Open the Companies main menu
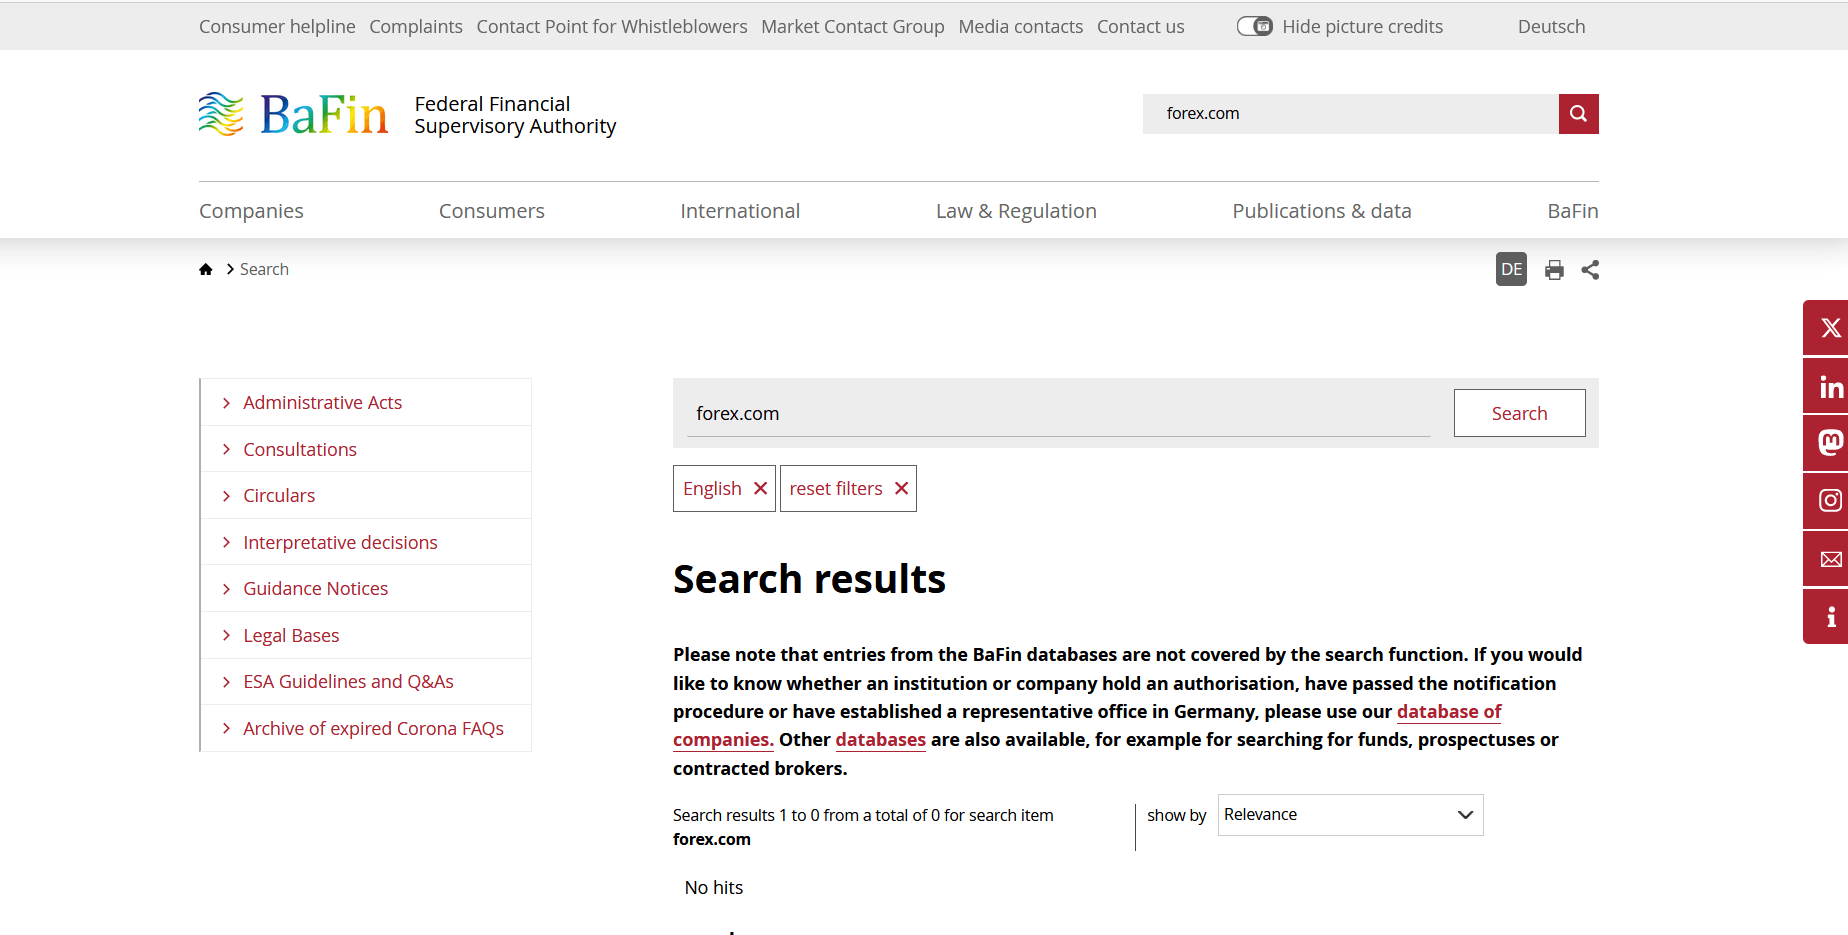This screenshot has width=1848, height=935. [x=251, y=211]
